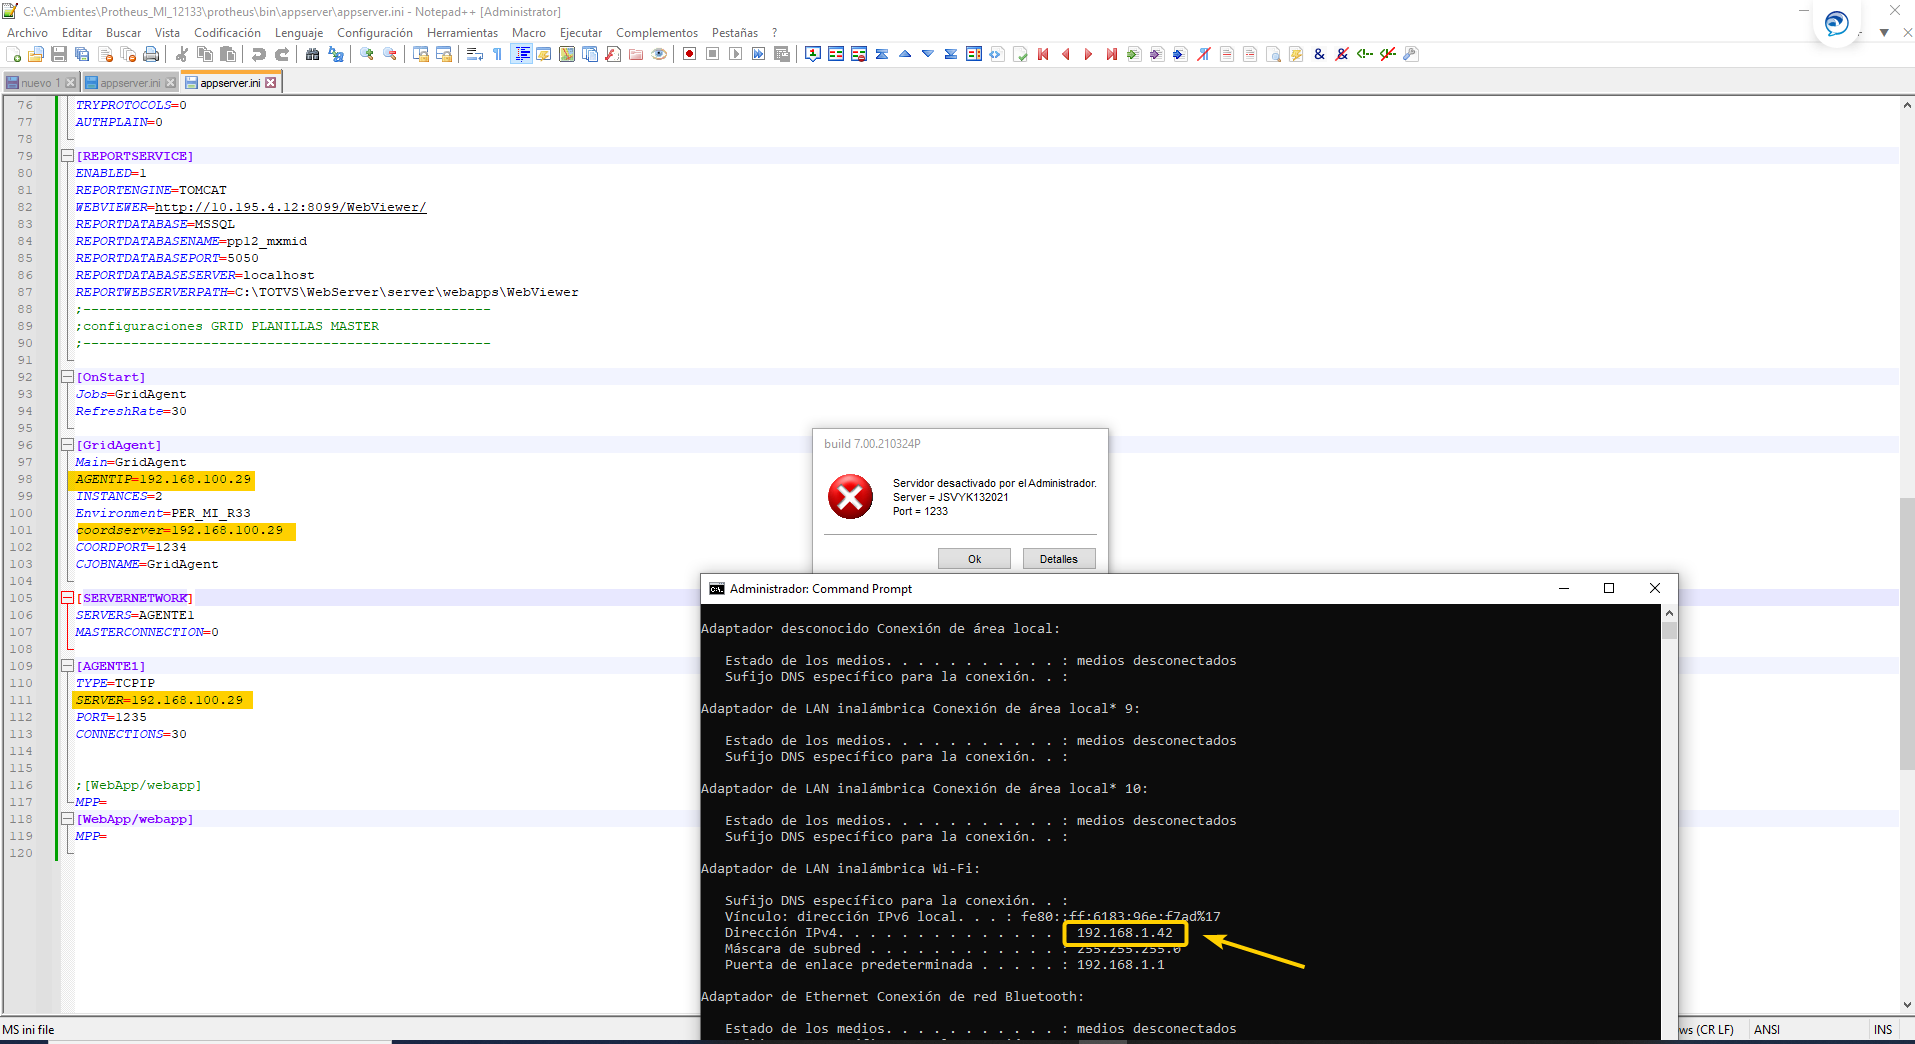Screen dimensions: 1915x1044
Task: Toggle file monitoring eye icon
Action: (659, 54)
